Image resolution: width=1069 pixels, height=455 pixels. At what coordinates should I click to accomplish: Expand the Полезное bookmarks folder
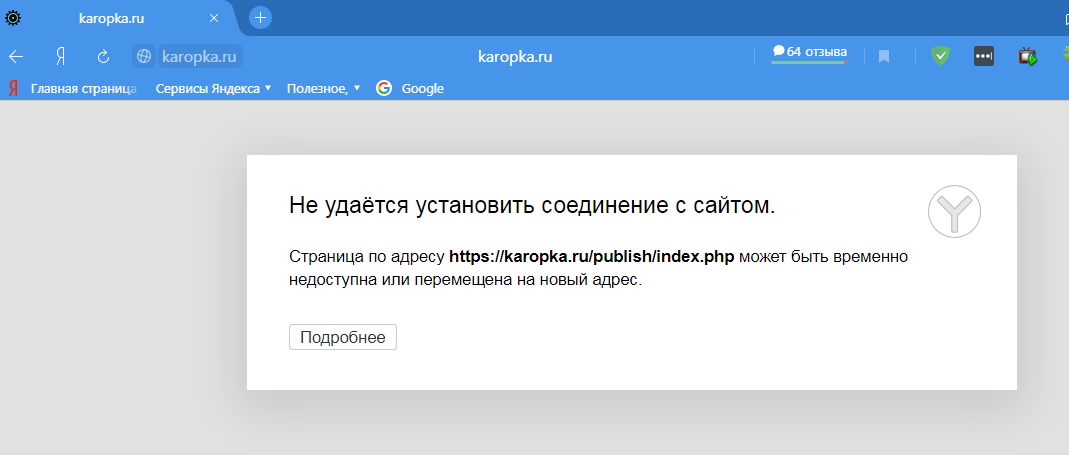pyautogui.click(x=323, y=88)
